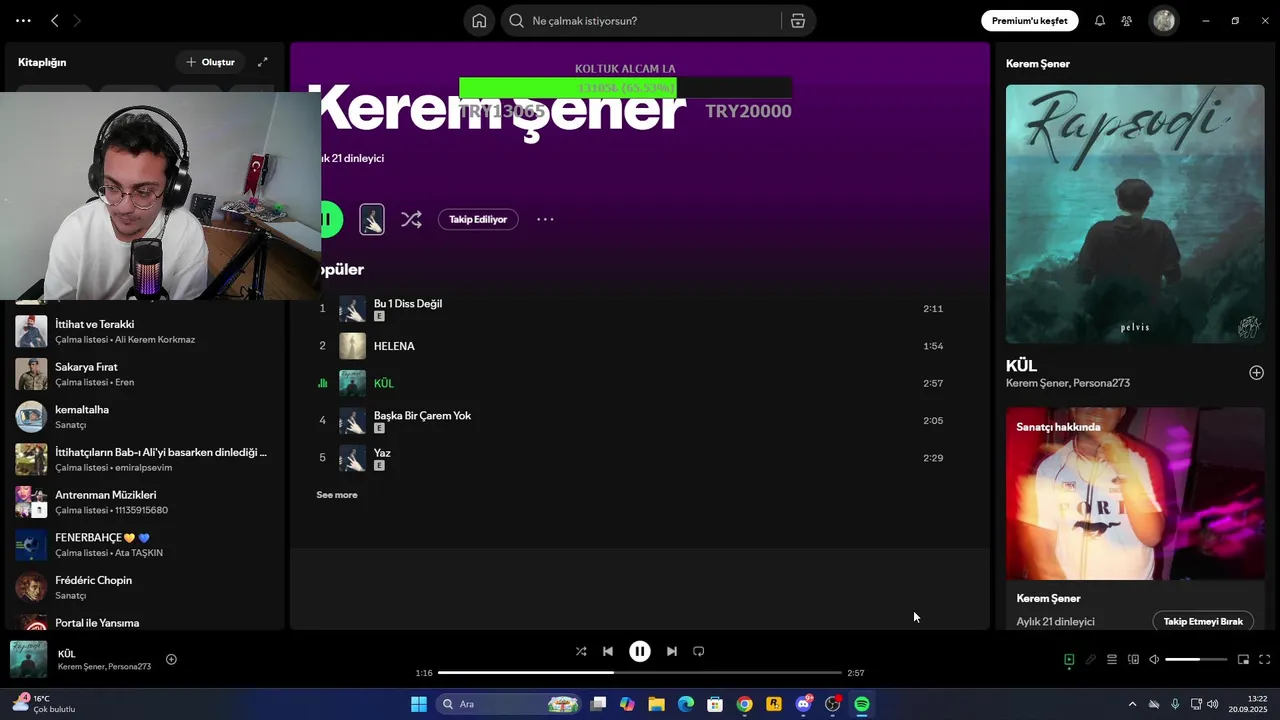The width and height of the screenshot is (1280, 720).
Task: Toggle shuffle in the player bar
Action: (x=581, y=651)
